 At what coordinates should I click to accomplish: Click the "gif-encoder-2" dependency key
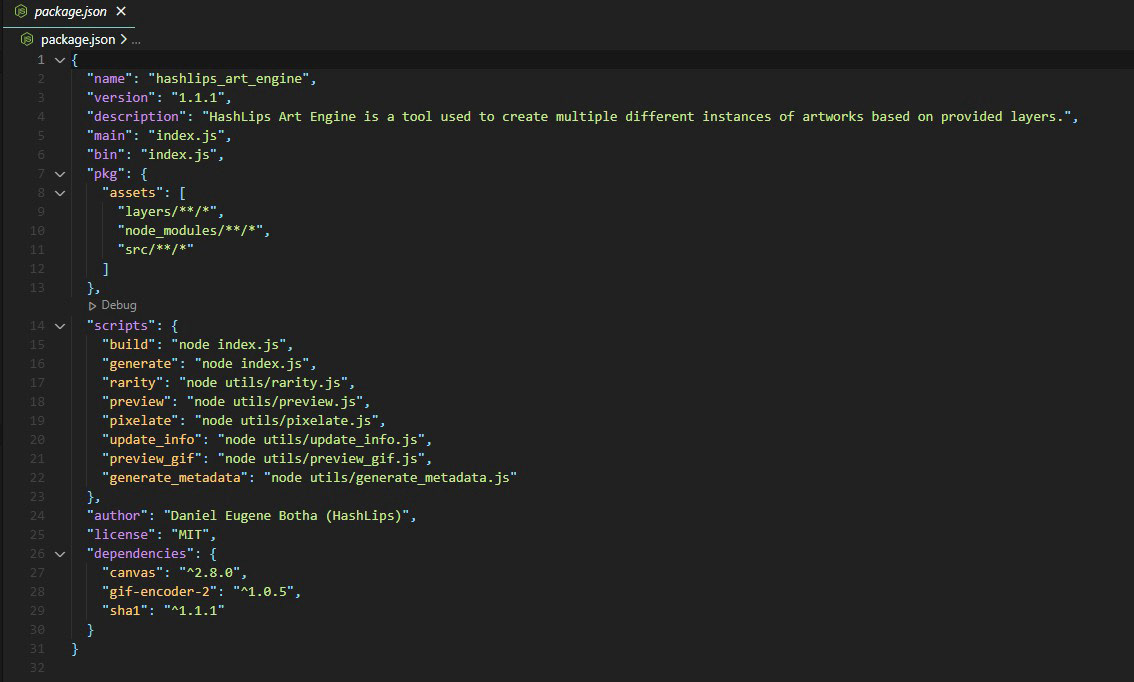(x=159, y=592)
